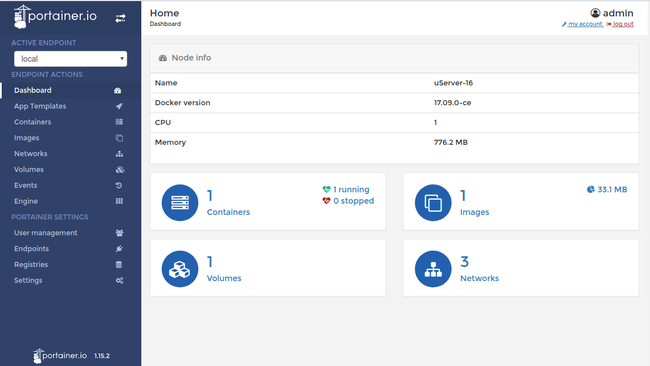650x366 pixels.
Task: Click the App Templates rocket icon
Action: click(x=119, y=106)
